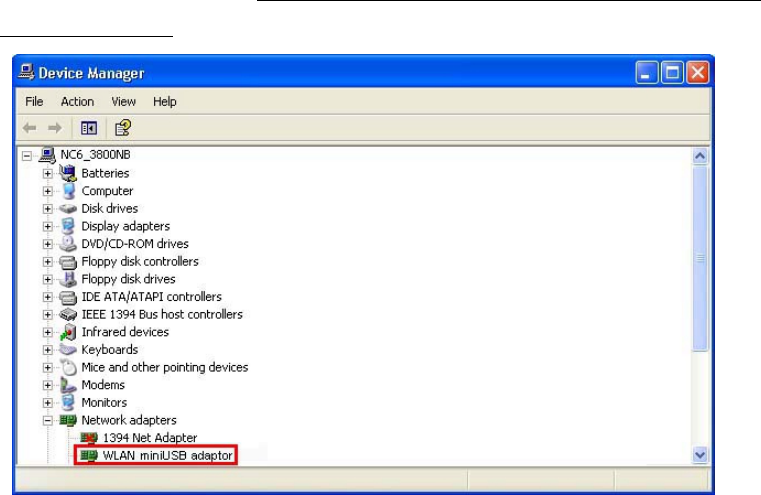Open the Action menu
Screen dimensions: 761x495
[x=77, y=101]
